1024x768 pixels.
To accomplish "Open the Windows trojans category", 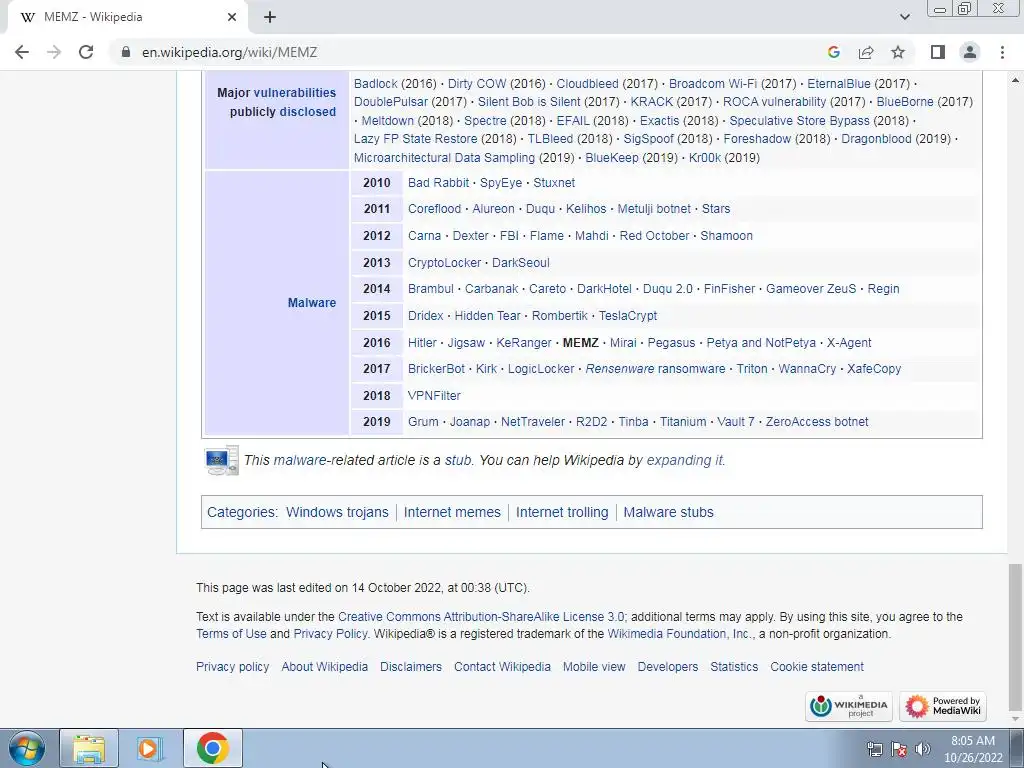I will (x=337, y=513).
